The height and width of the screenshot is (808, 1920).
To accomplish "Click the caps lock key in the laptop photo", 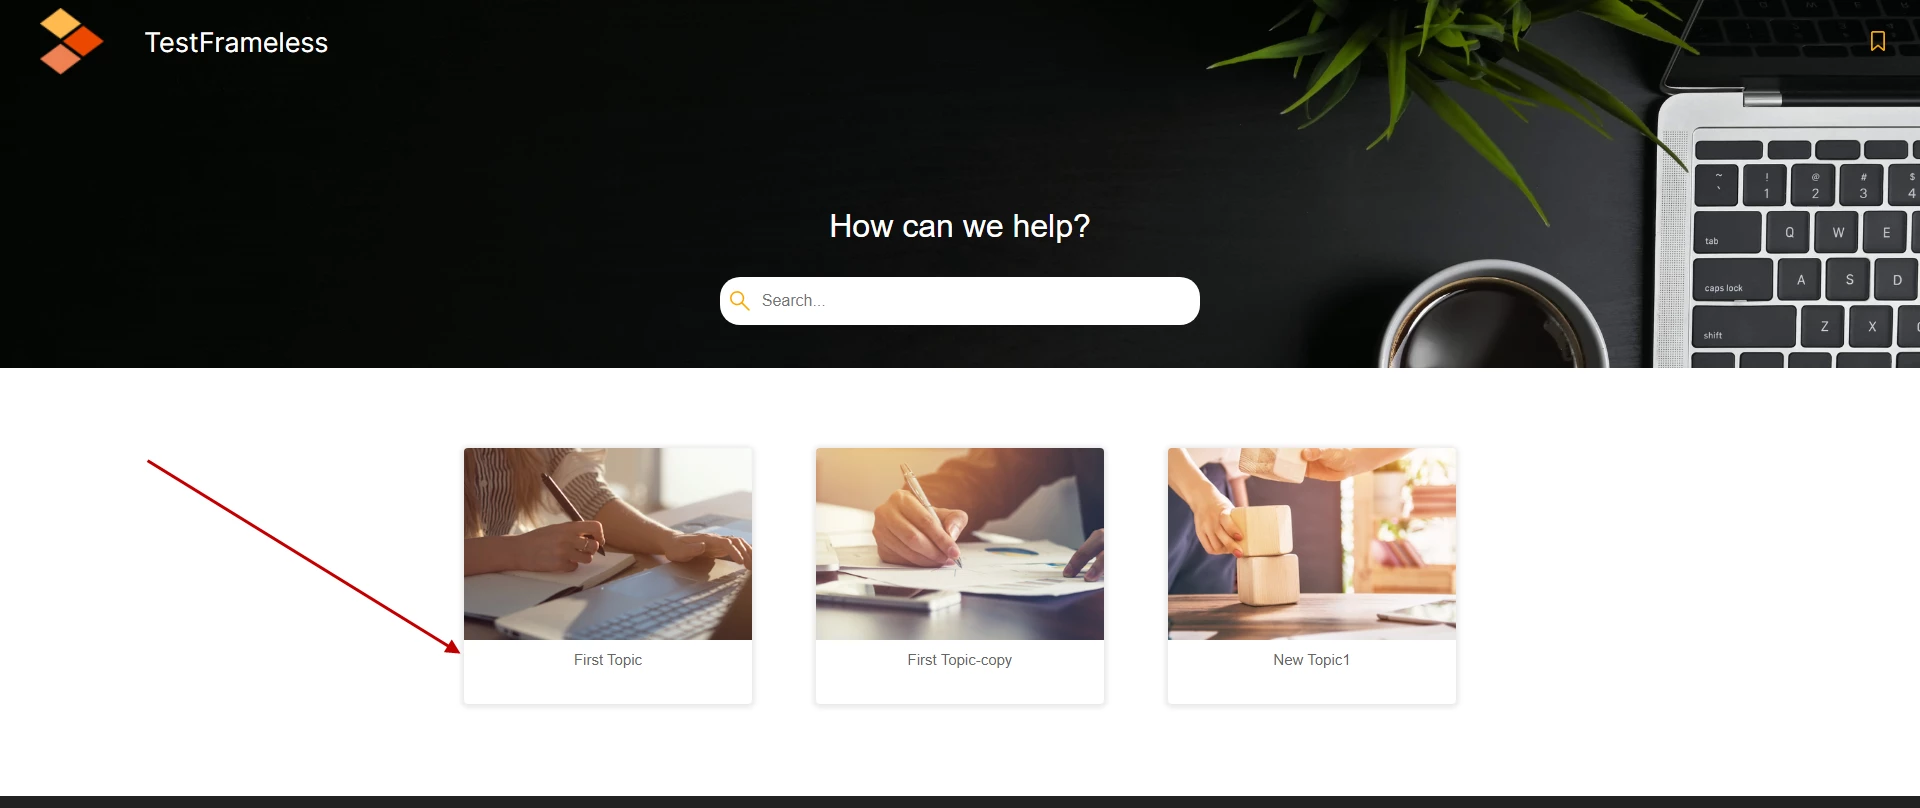I will coord(1732,279).
